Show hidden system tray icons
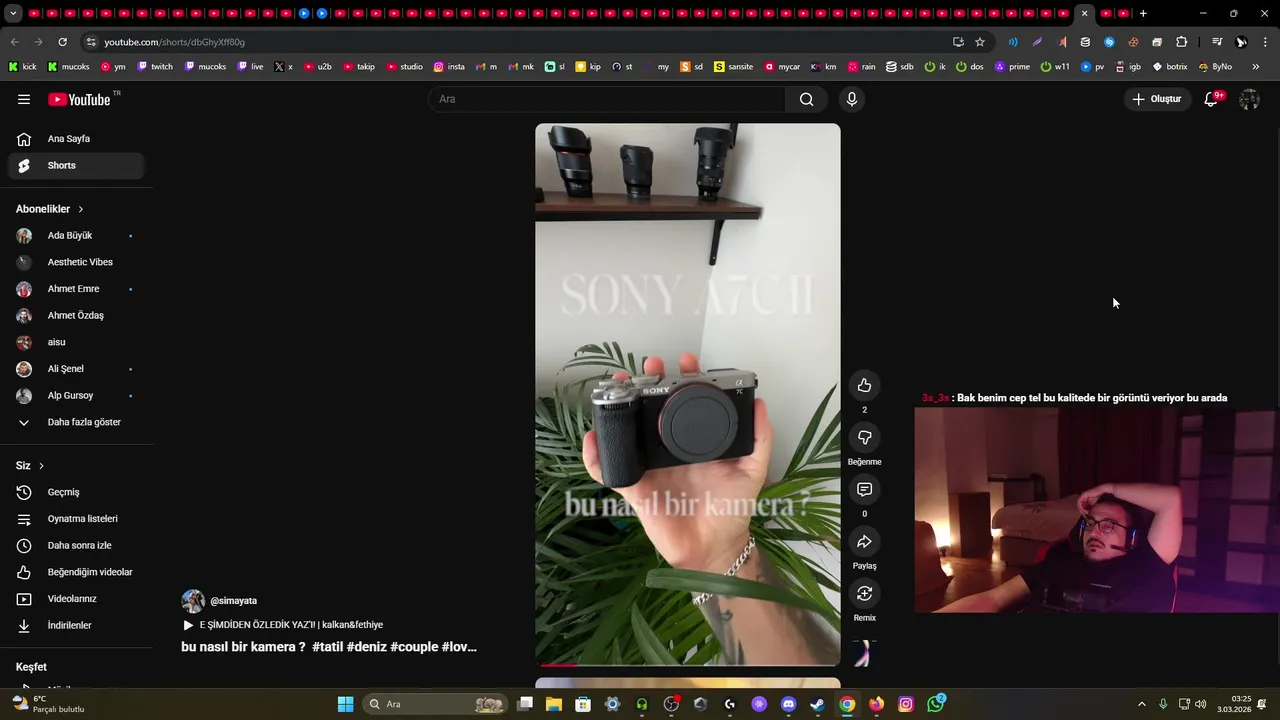 tap(1142, 704)
